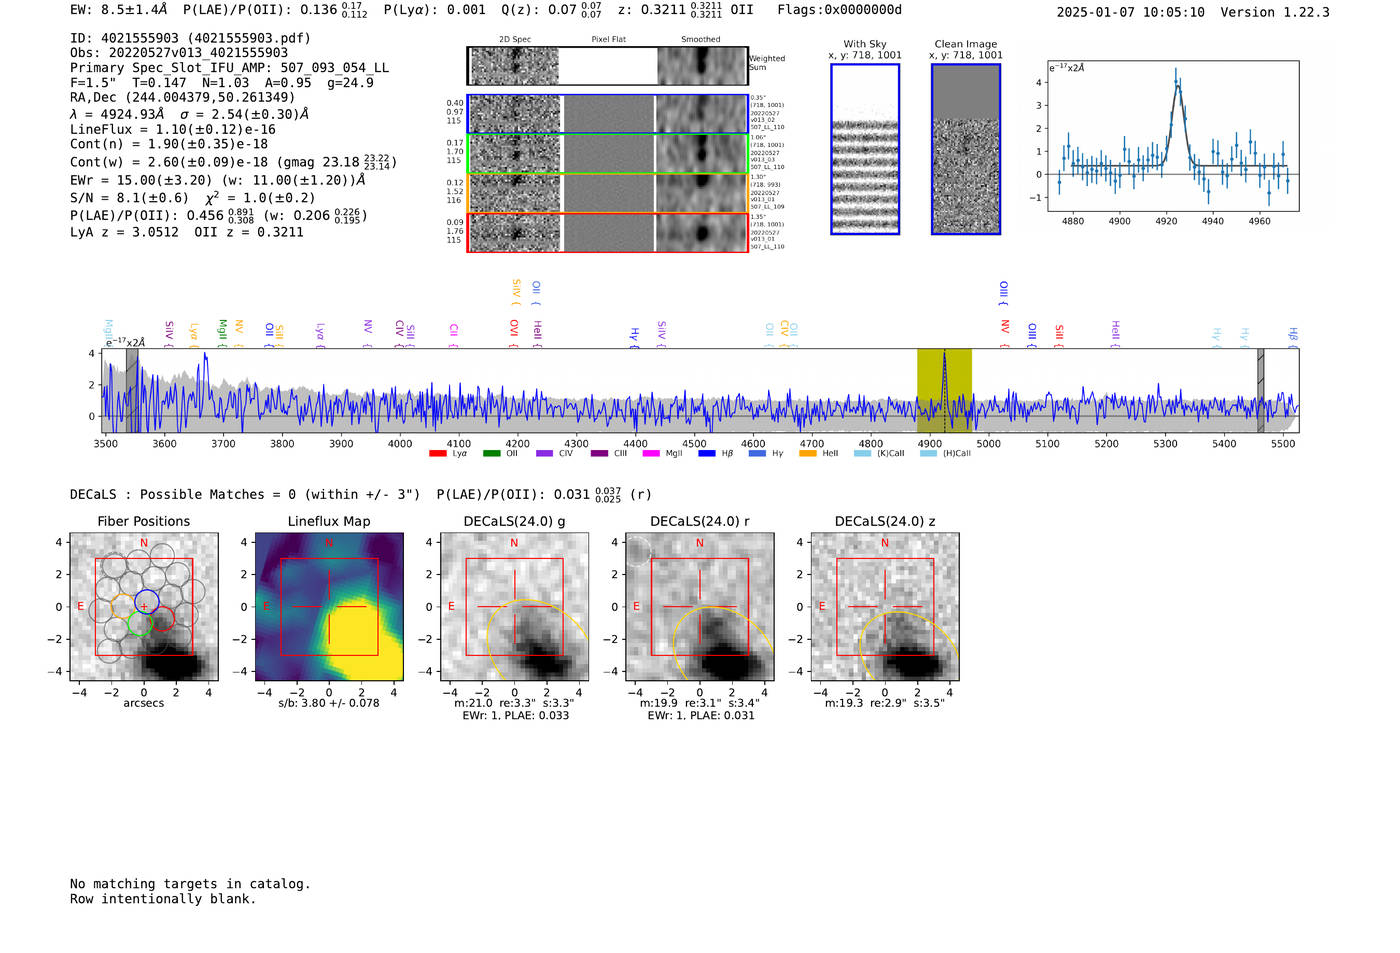View the DECaLS r-band image

point(700,607)
